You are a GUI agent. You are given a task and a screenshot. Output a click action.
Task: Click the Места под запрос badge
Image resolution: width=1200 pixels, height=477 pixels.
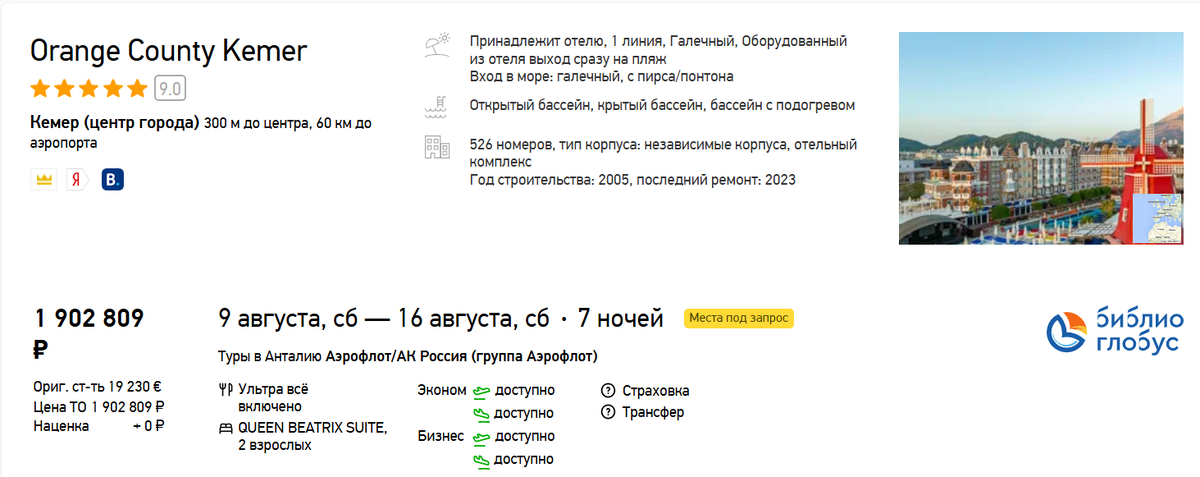point(739,318)
